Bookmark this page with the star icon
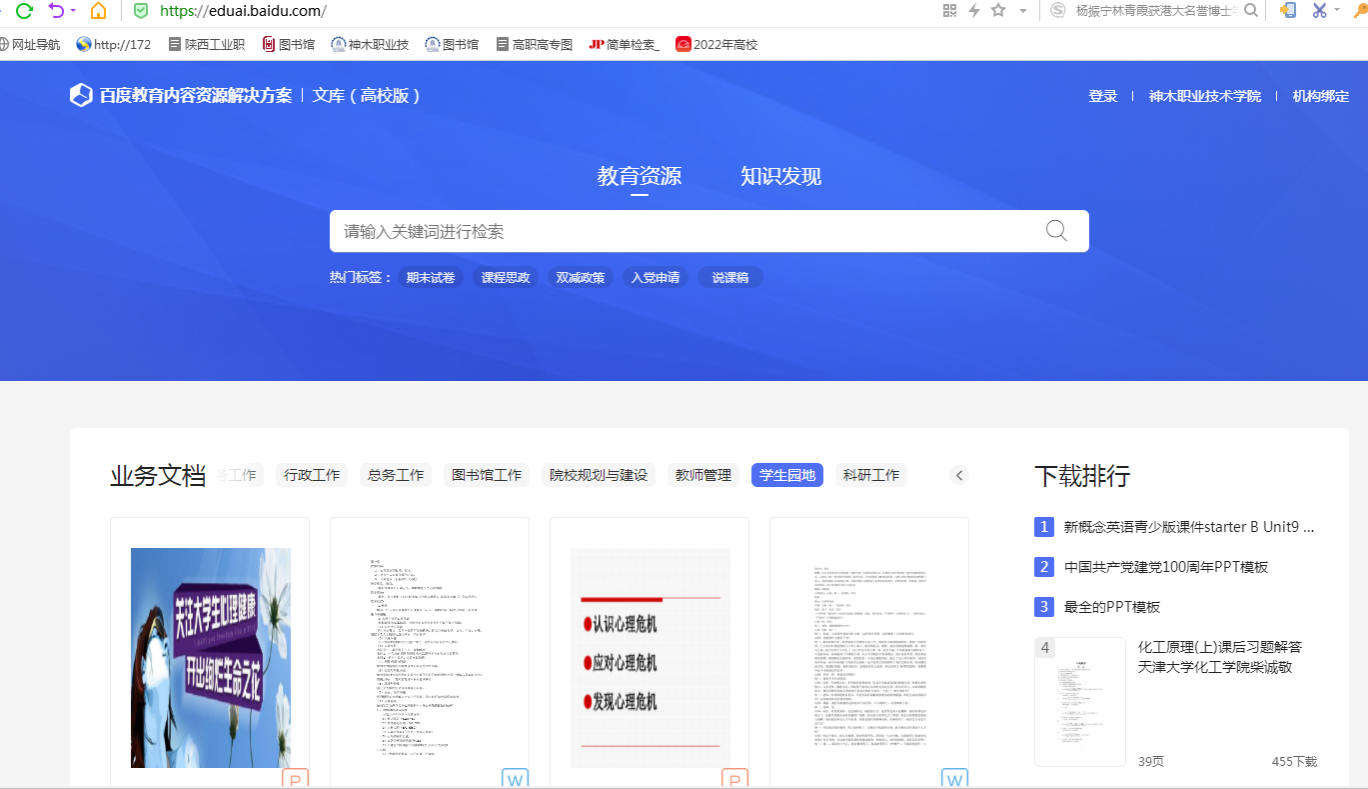Image resolution: width=1368 pixels, height=789 pixels. [998, 11]
